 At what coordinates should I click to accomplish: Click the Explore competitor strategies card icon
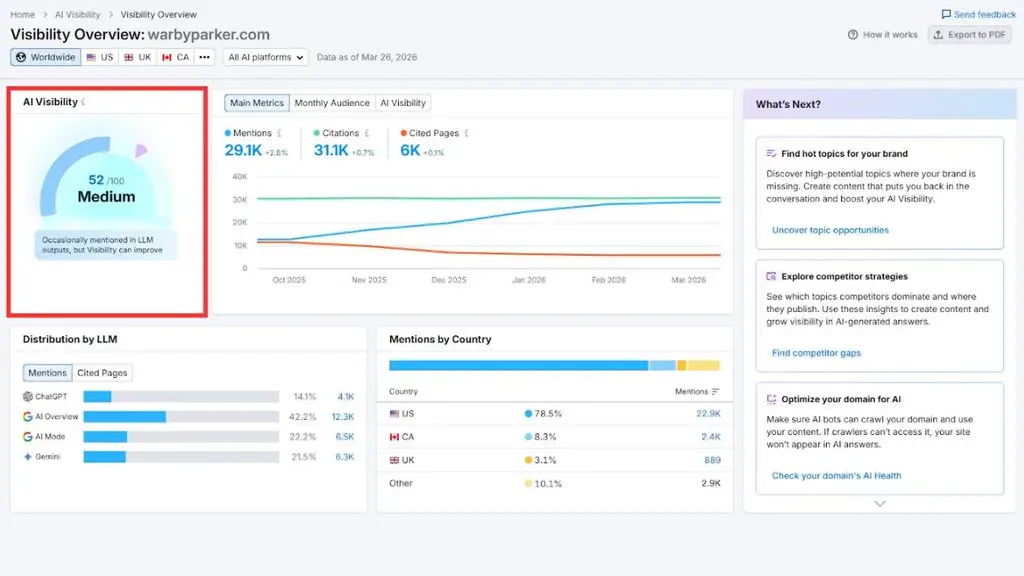[x=771, y=276]
